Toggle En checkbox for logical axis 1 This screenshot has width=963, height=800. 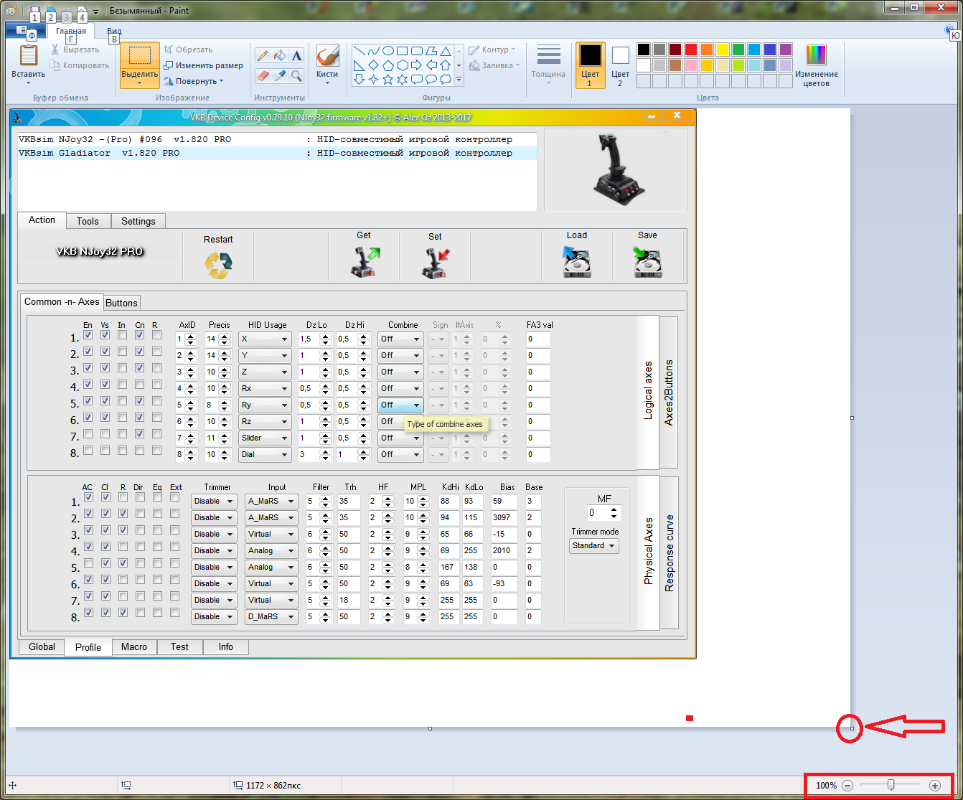(88, 335)
